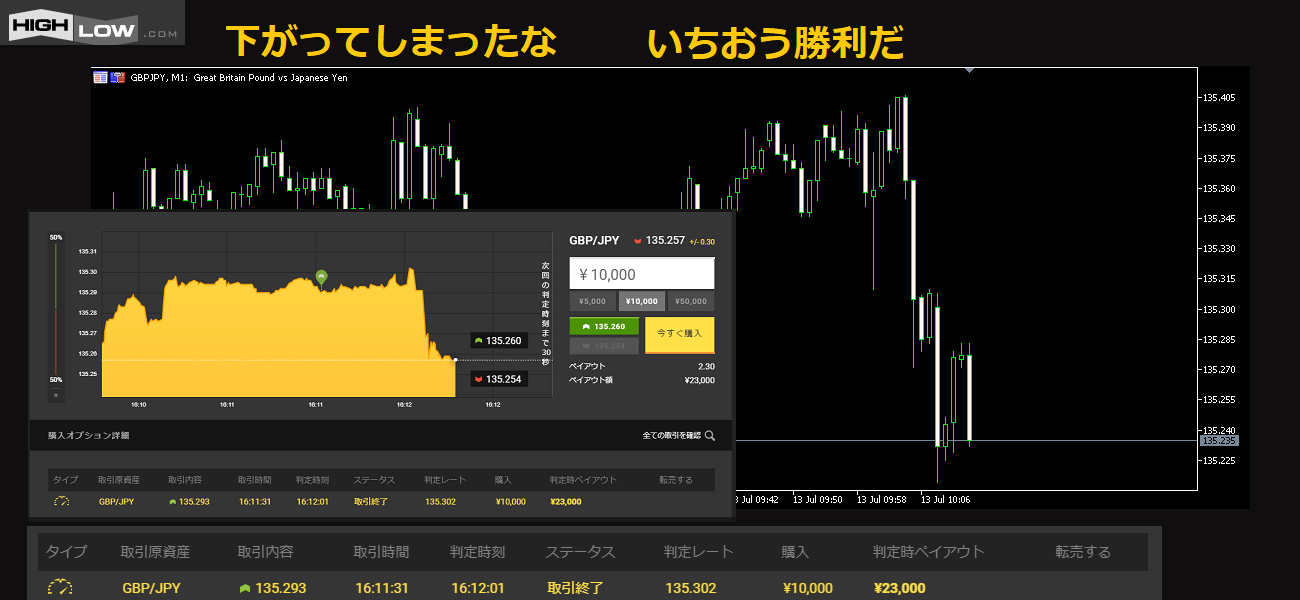Click the green entry marker on chart
Image resolution: width=1300 pixels, height=600 pixels.
click(x=321, y=276)
